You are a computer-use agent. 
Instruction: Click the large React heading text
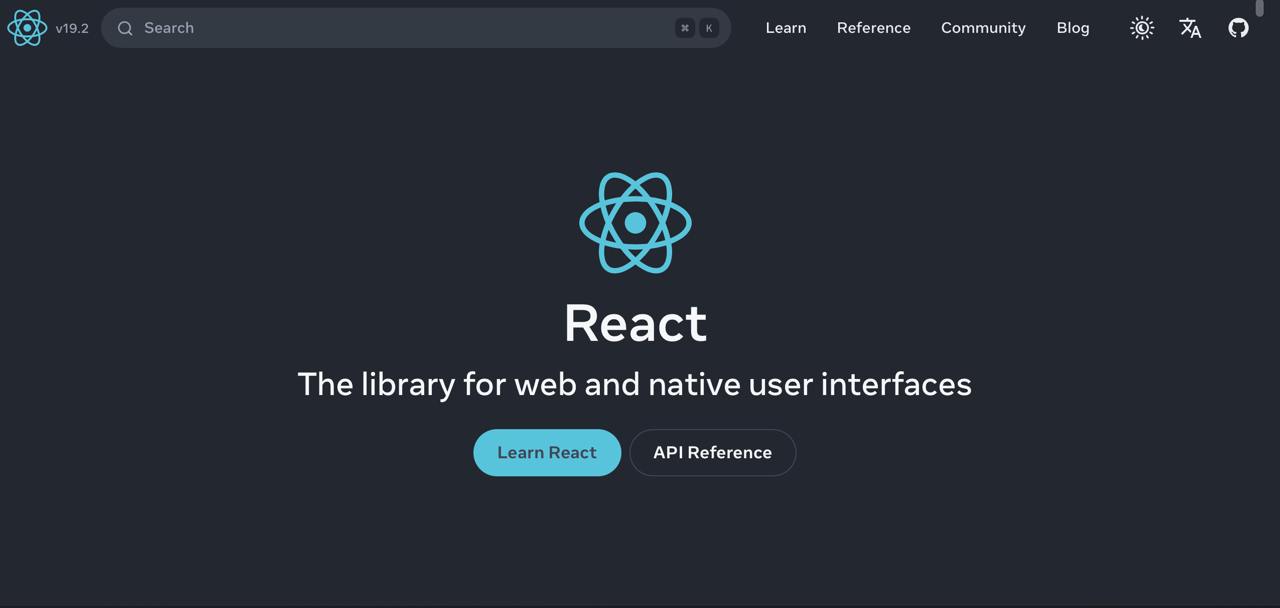point(636,323)
